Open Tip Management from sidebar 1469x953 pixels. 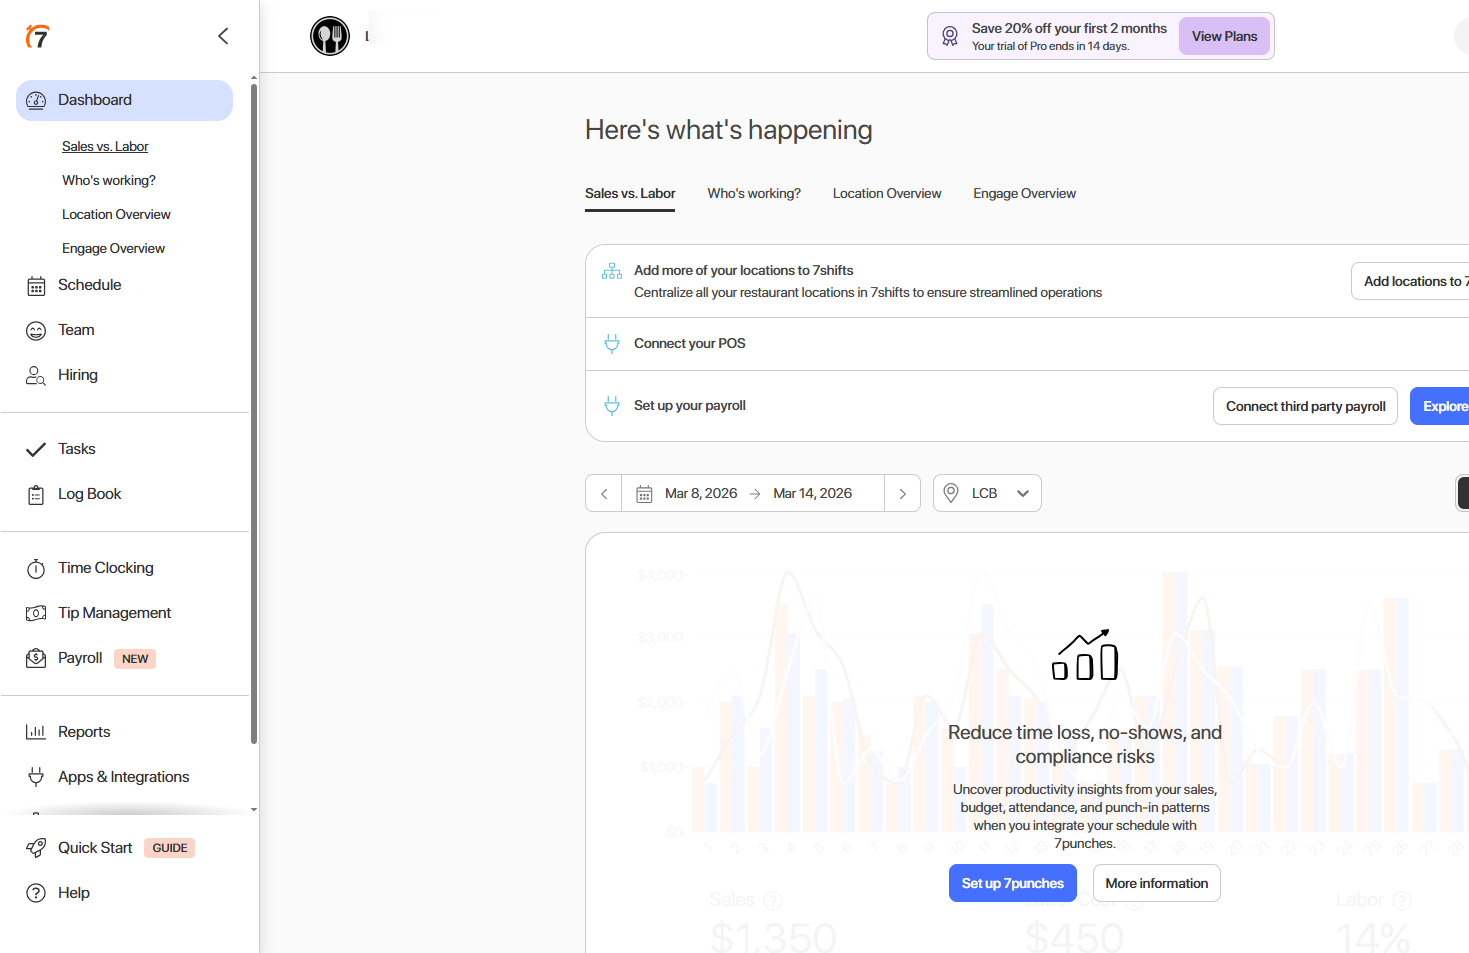[x=114, y=613]
